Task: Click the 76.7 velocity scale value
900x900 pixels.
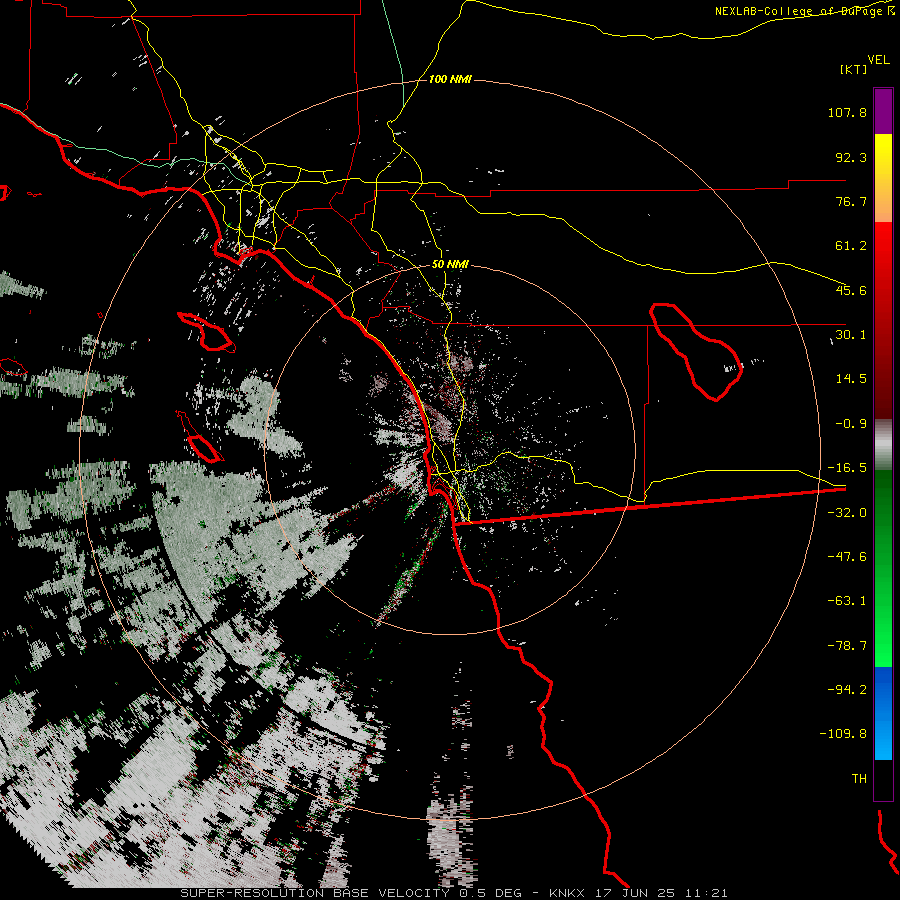Action: [851, 201]
